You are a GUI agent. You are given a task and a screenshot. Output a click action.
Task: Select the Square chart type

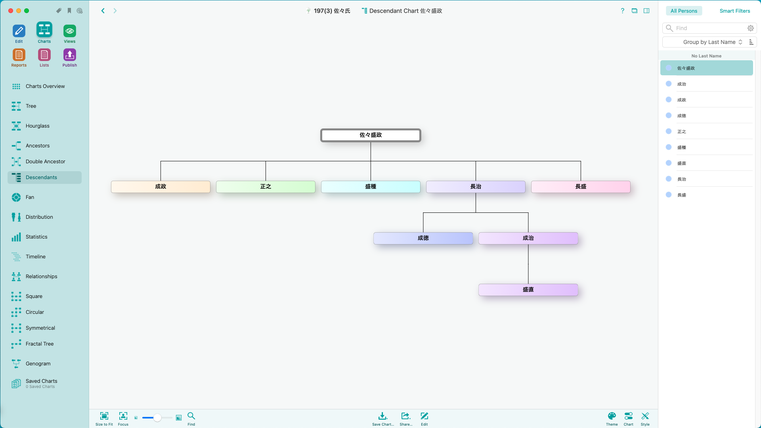point(45,296)
